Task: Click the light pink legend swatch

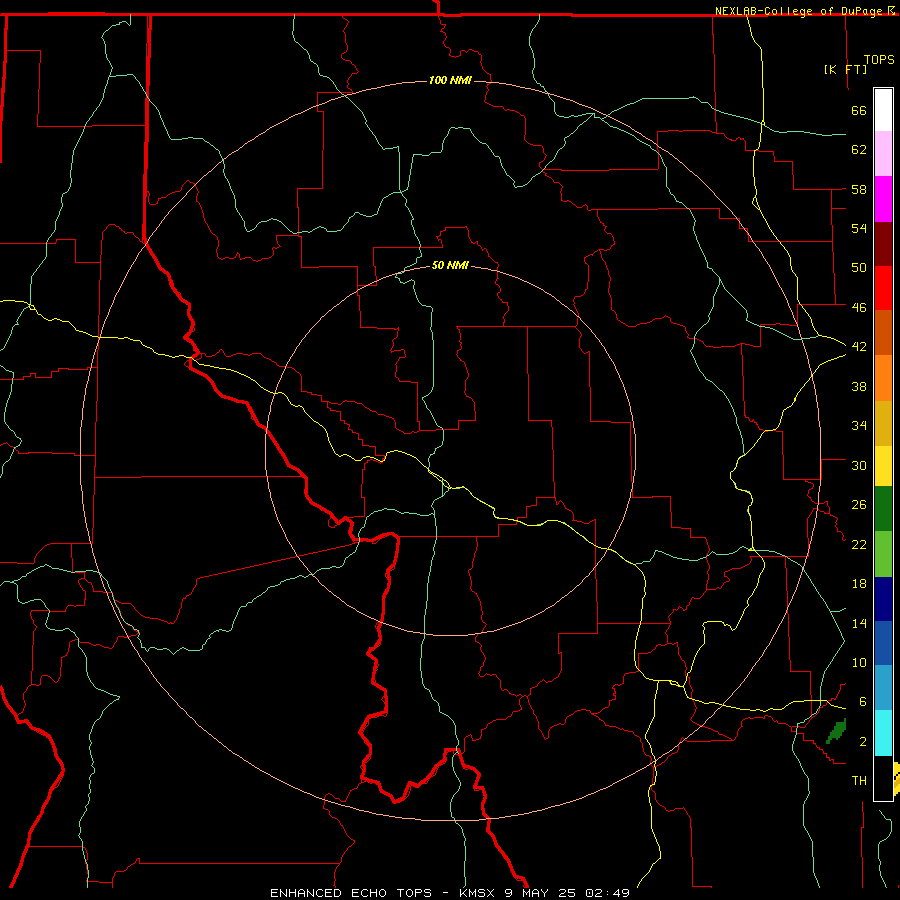Action: tap(883, 153)
